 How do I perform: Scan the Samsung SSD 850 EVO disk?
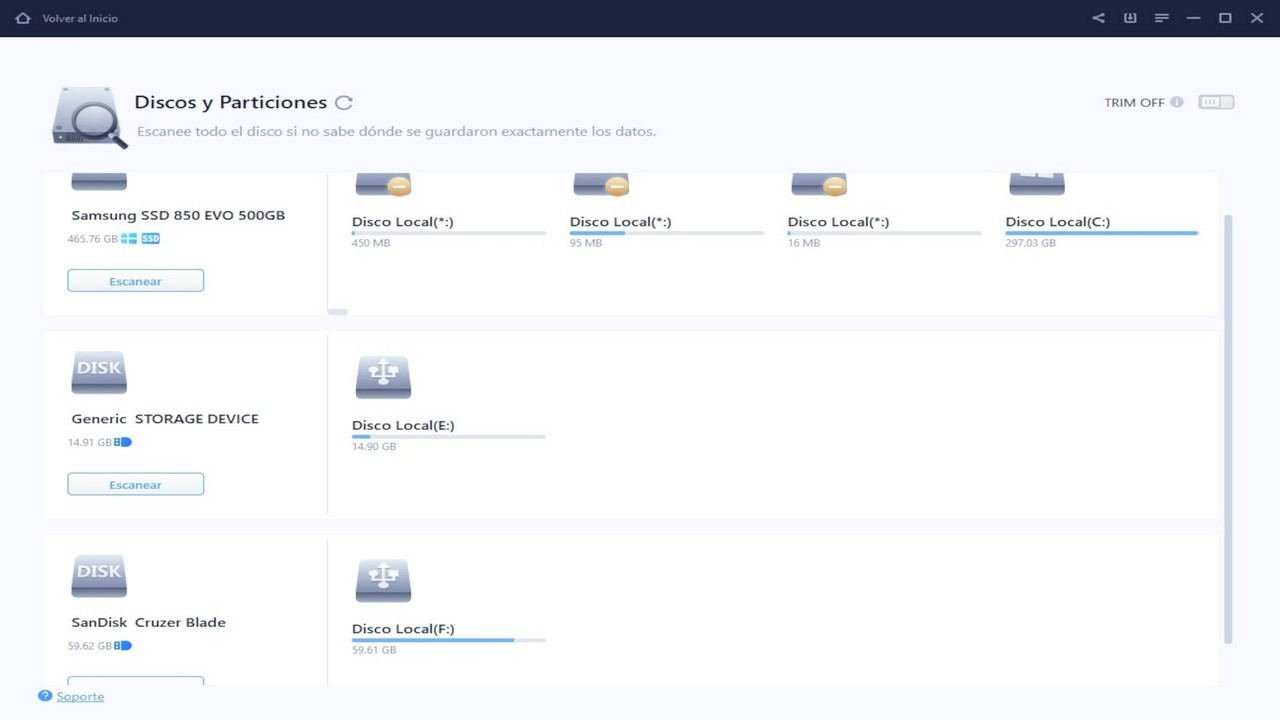[x=136, y=281]
